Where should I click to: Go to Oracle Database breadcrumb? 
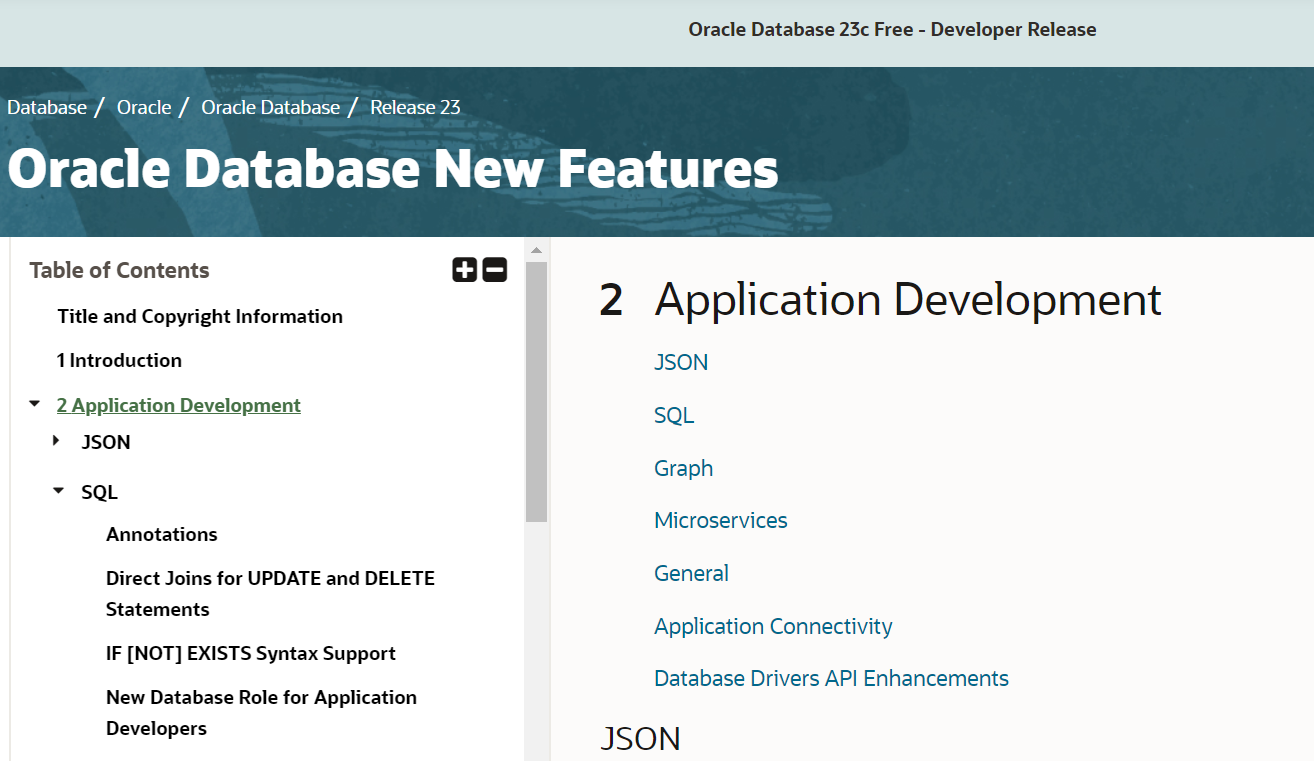point(271,107)
